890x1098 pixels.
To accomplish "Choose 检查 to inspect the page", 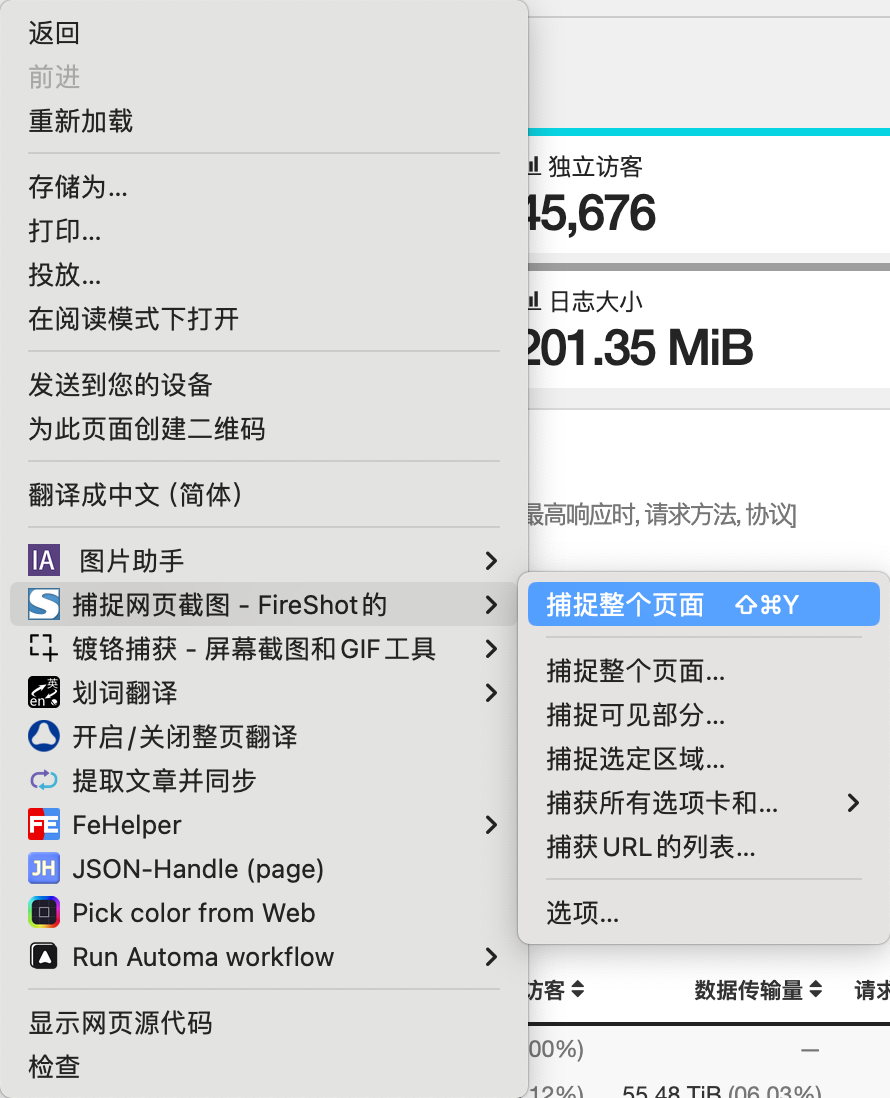I will pos(54,1067).
